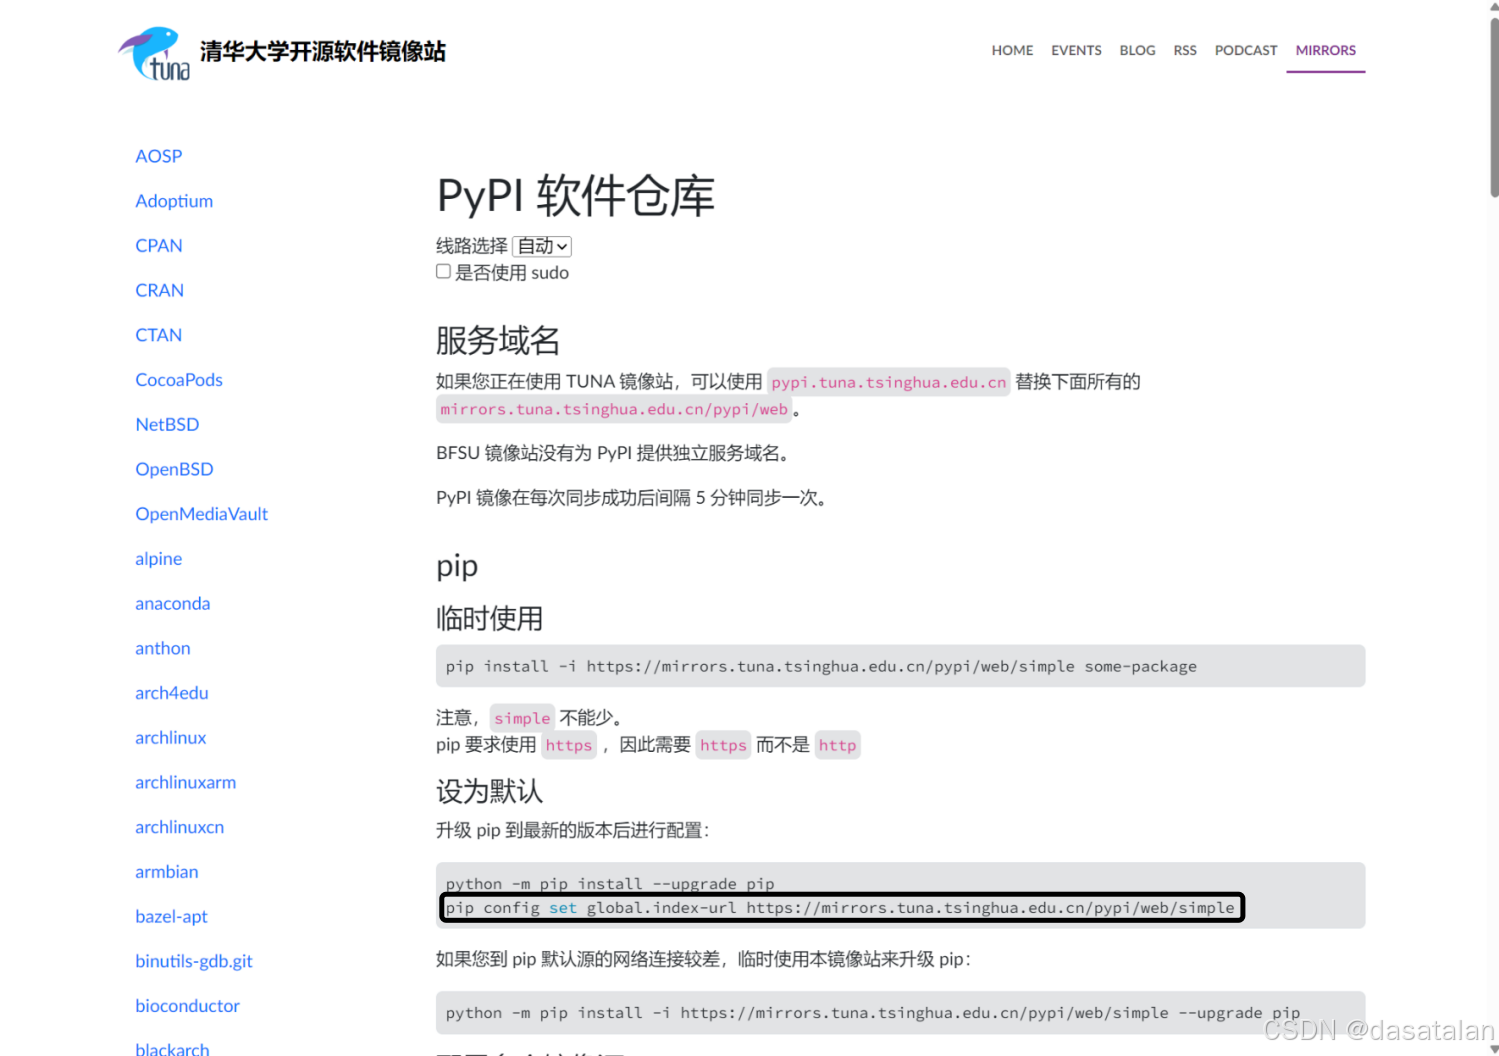Image resolution: width=1499 pixels, height=1056 pixels.
Task: Open the anthon mirror link
Action: [x=163, y=648]
